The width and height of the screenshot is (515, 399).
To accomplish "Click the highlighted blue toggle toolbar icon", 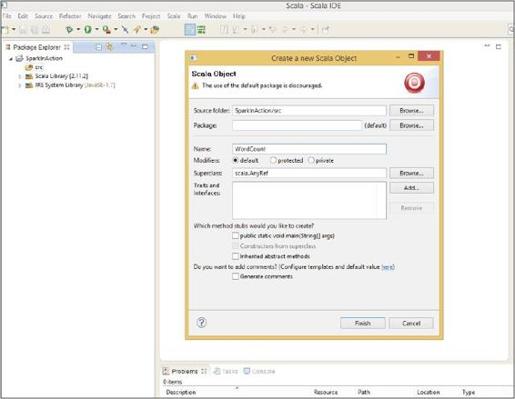I will 190,30.
